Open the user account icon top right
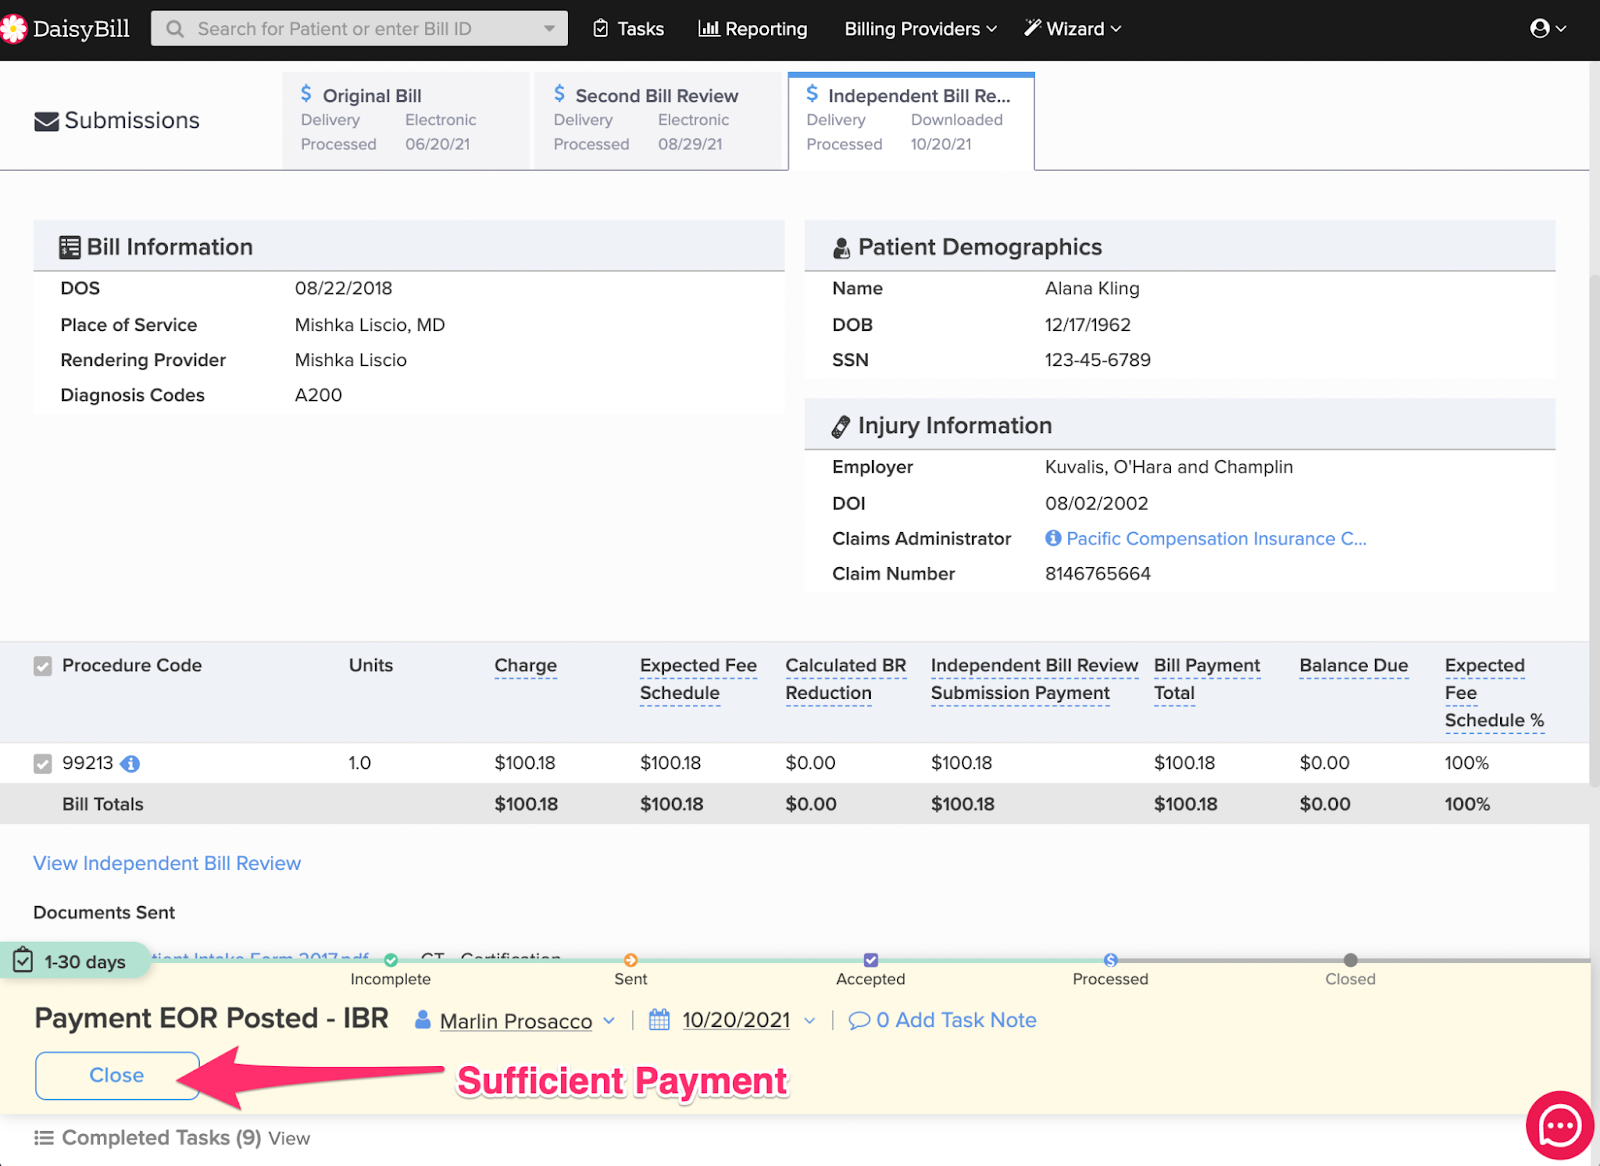 (x=1540, y=28)
